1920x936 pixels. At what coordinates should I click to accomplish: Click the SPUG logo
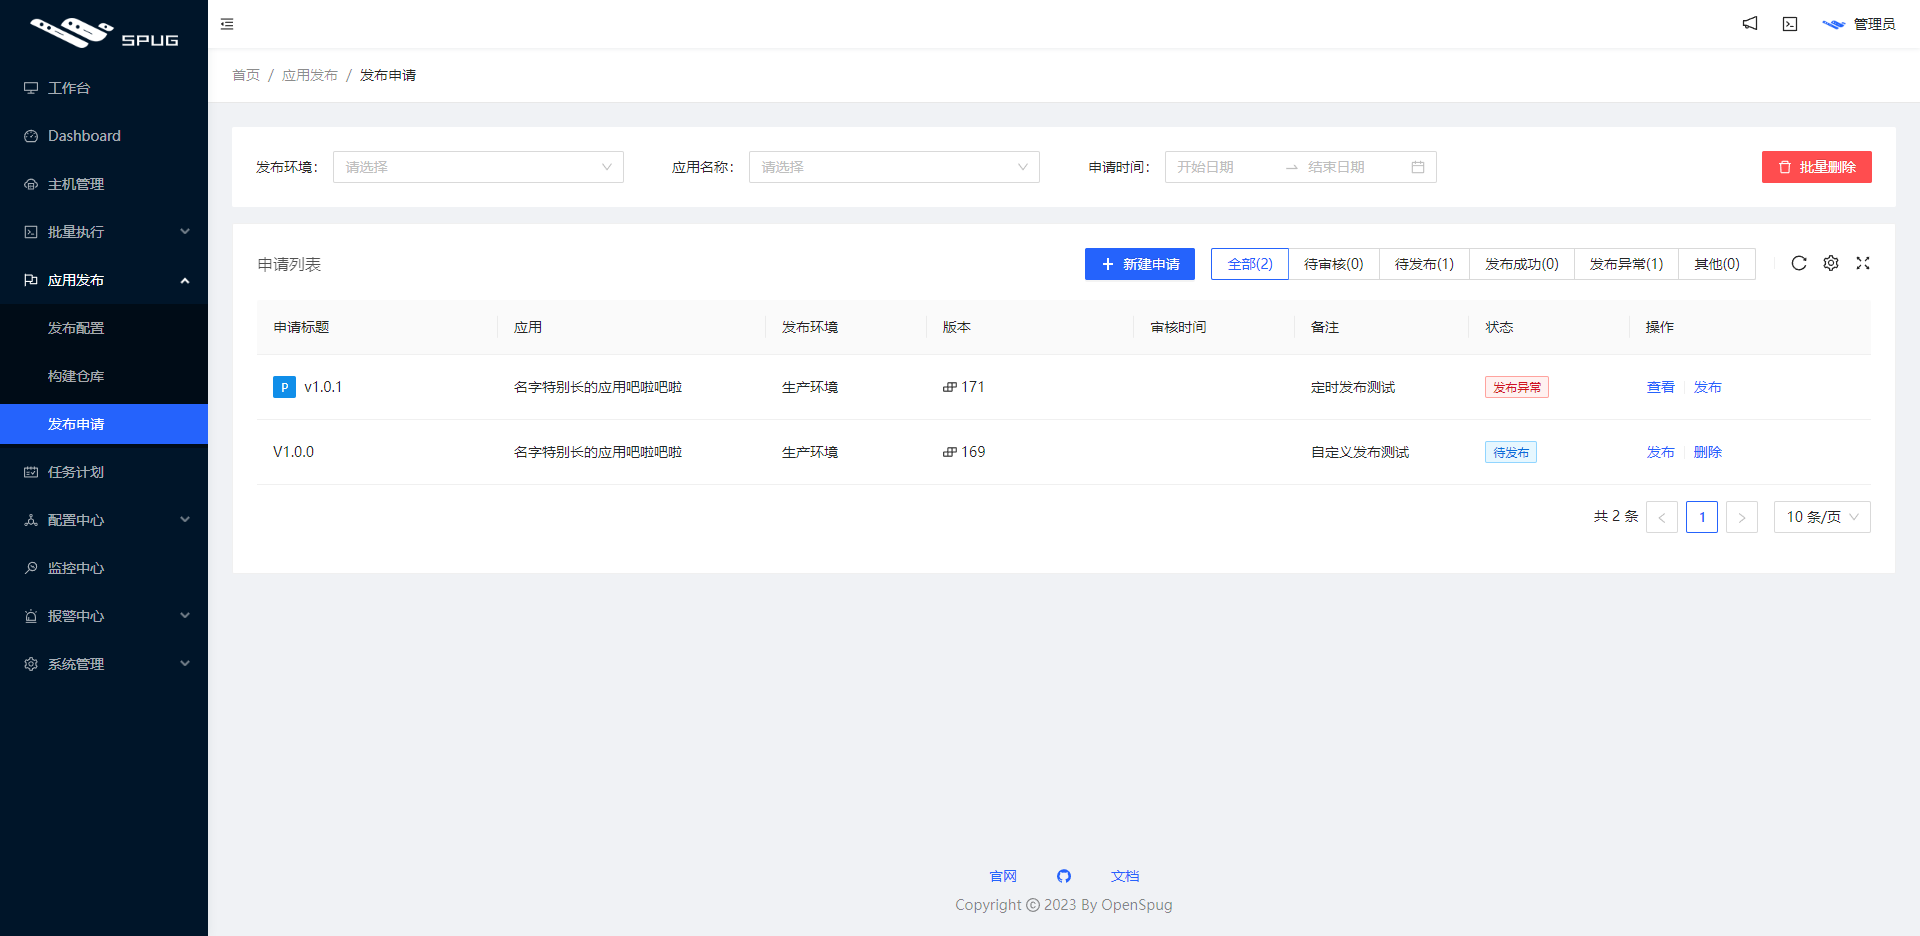point(104,33)
